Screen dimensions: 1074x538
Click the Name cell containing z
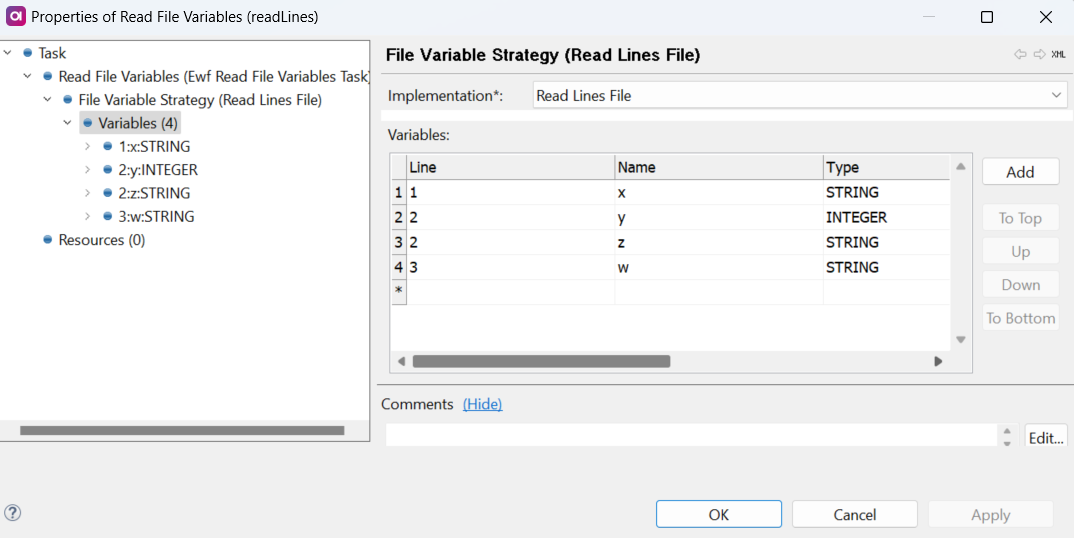[x=718, y=242]
